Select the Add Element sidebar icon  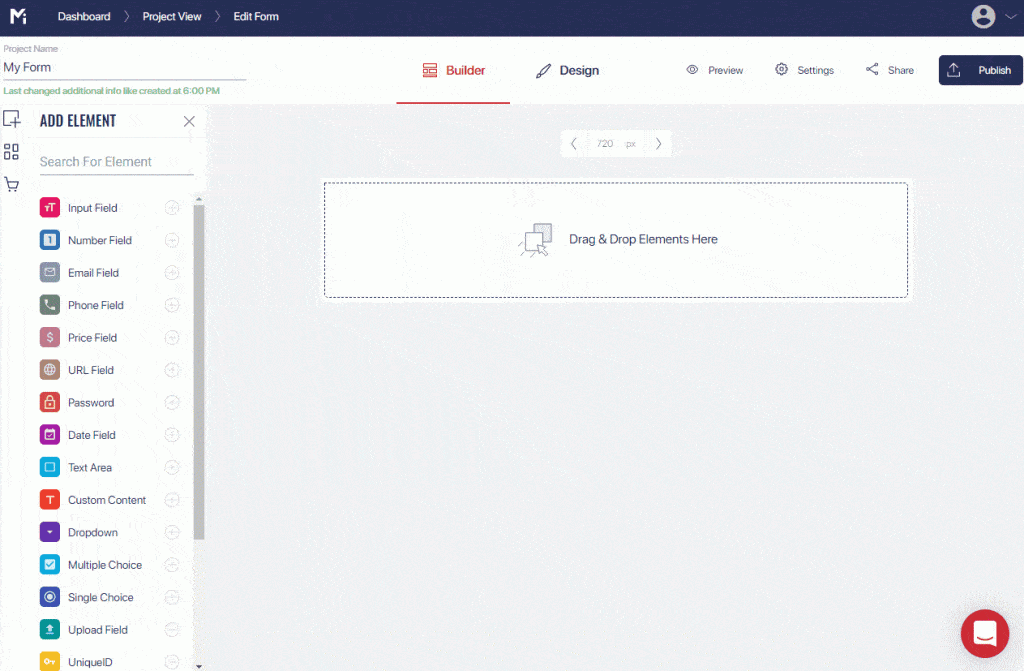(12, 119)
